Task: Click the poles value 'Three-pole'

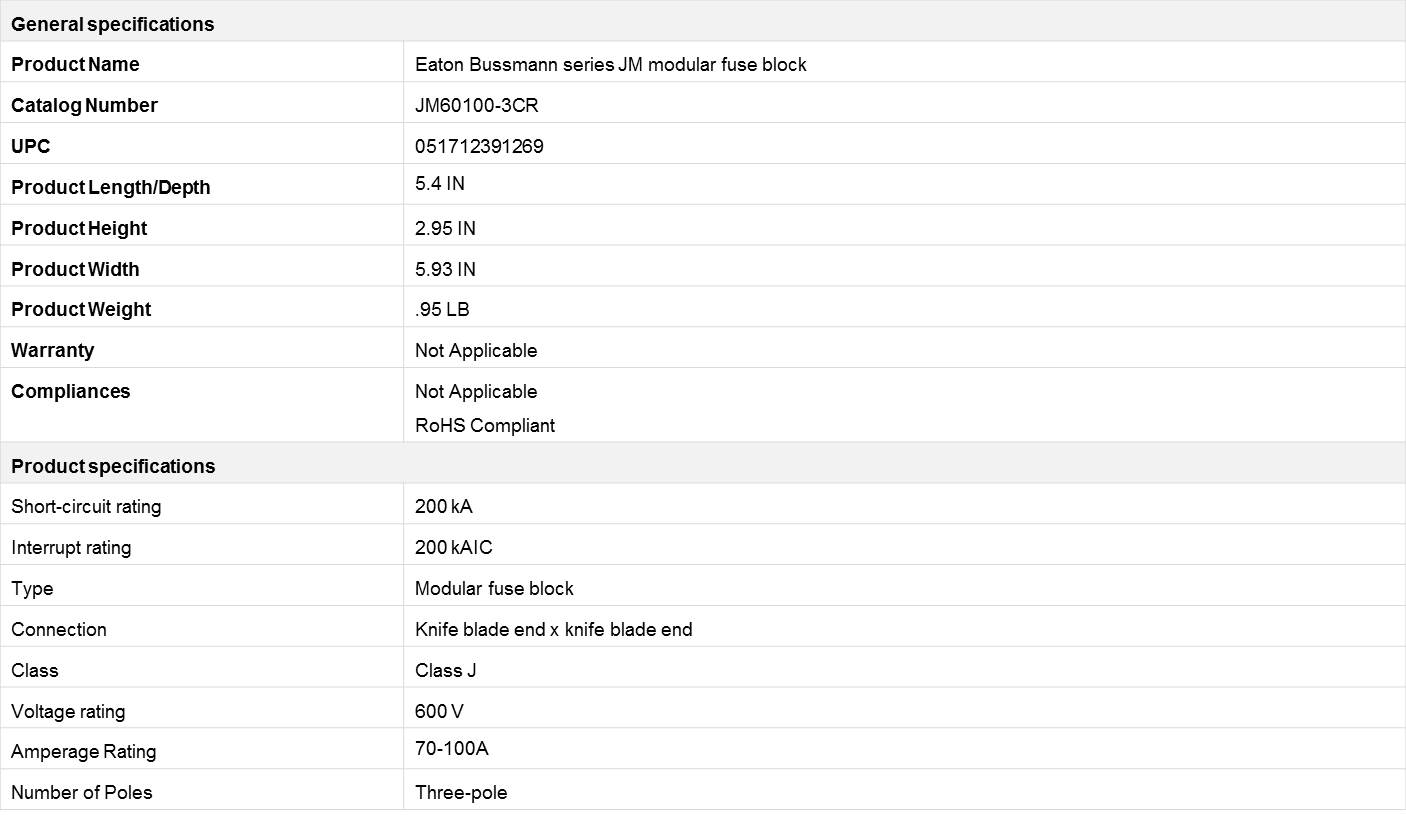Action: [x=461, y=793]
